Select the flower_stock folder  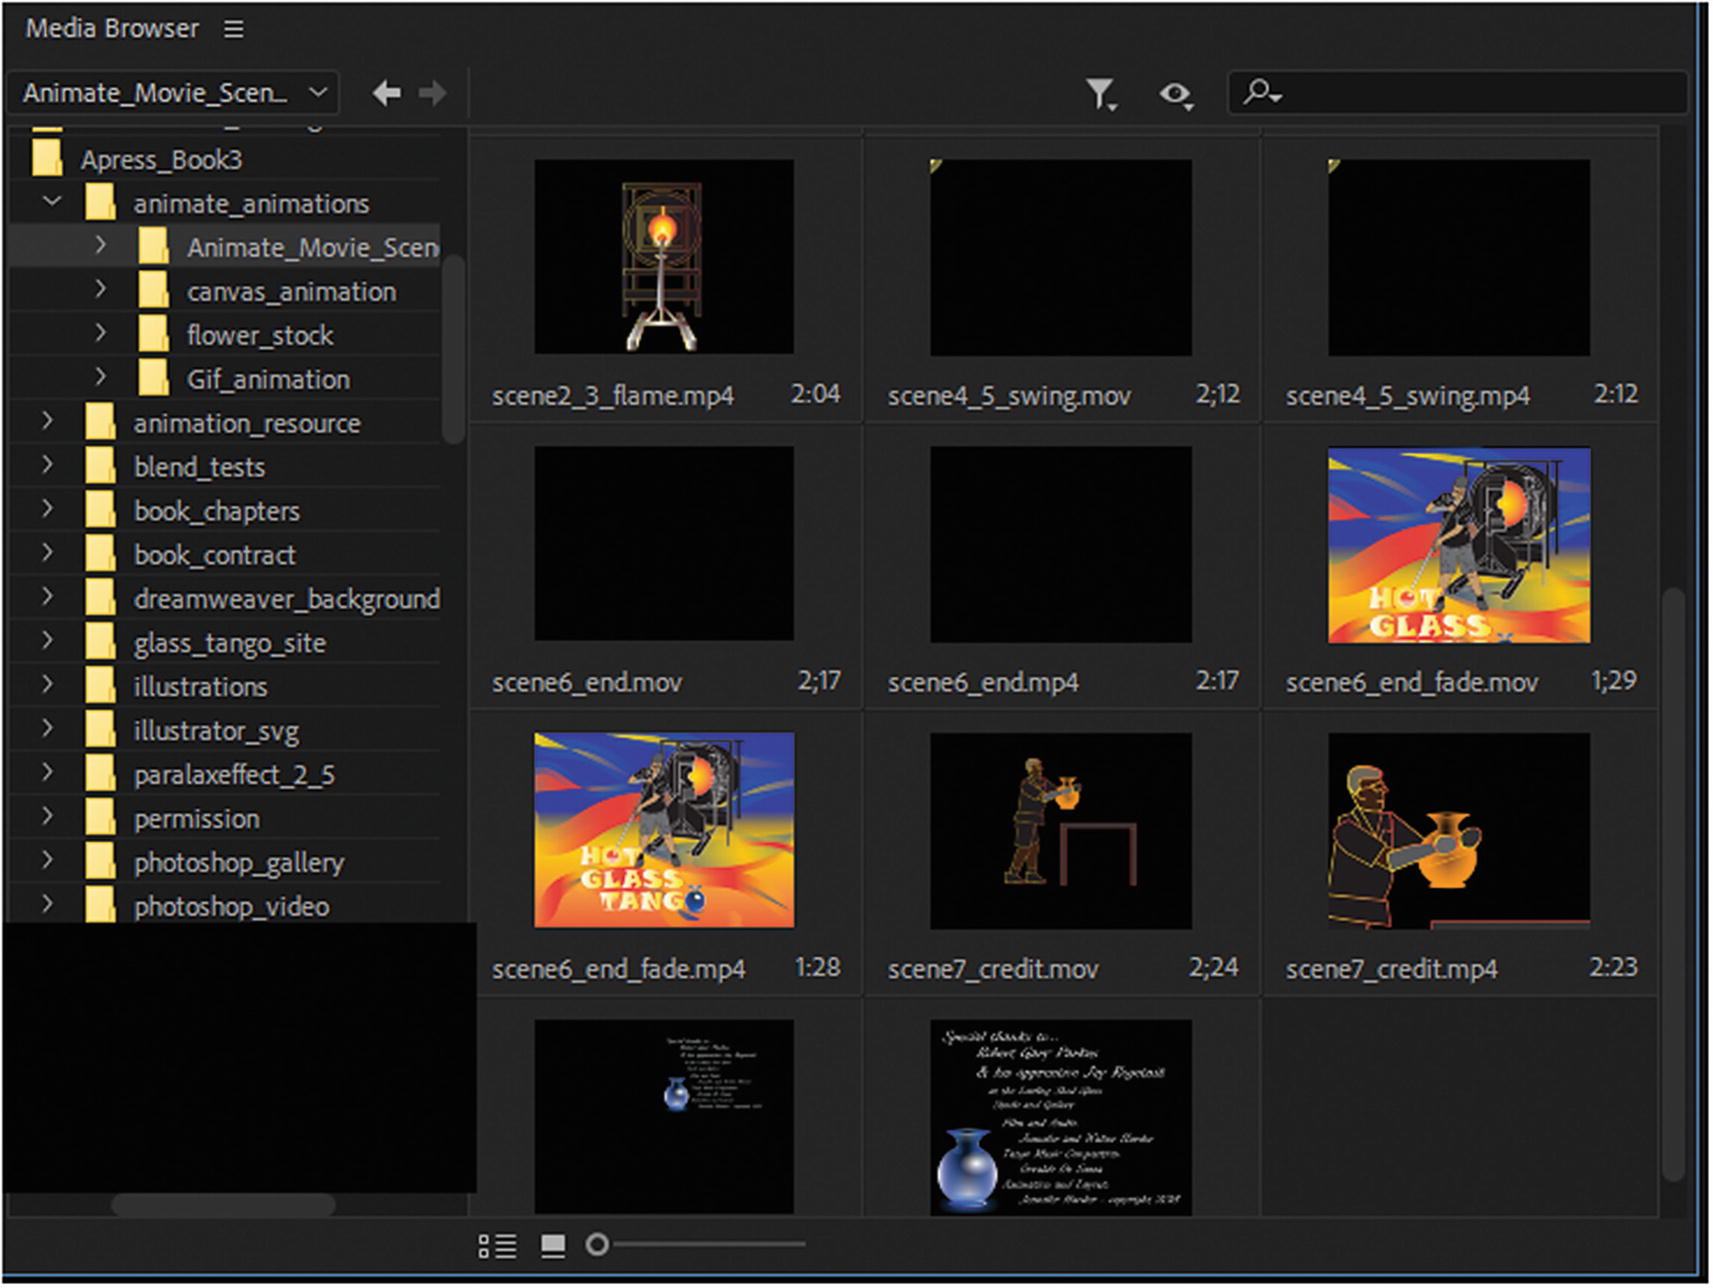tap(259, 335)
